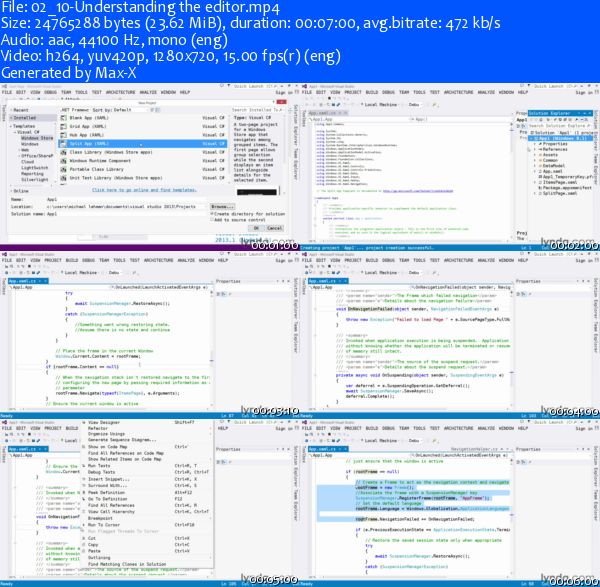Switch to NavigationHelper.cs tab in 00:06:00 frame
Screen dimensions: 600x587
point(474,449)
